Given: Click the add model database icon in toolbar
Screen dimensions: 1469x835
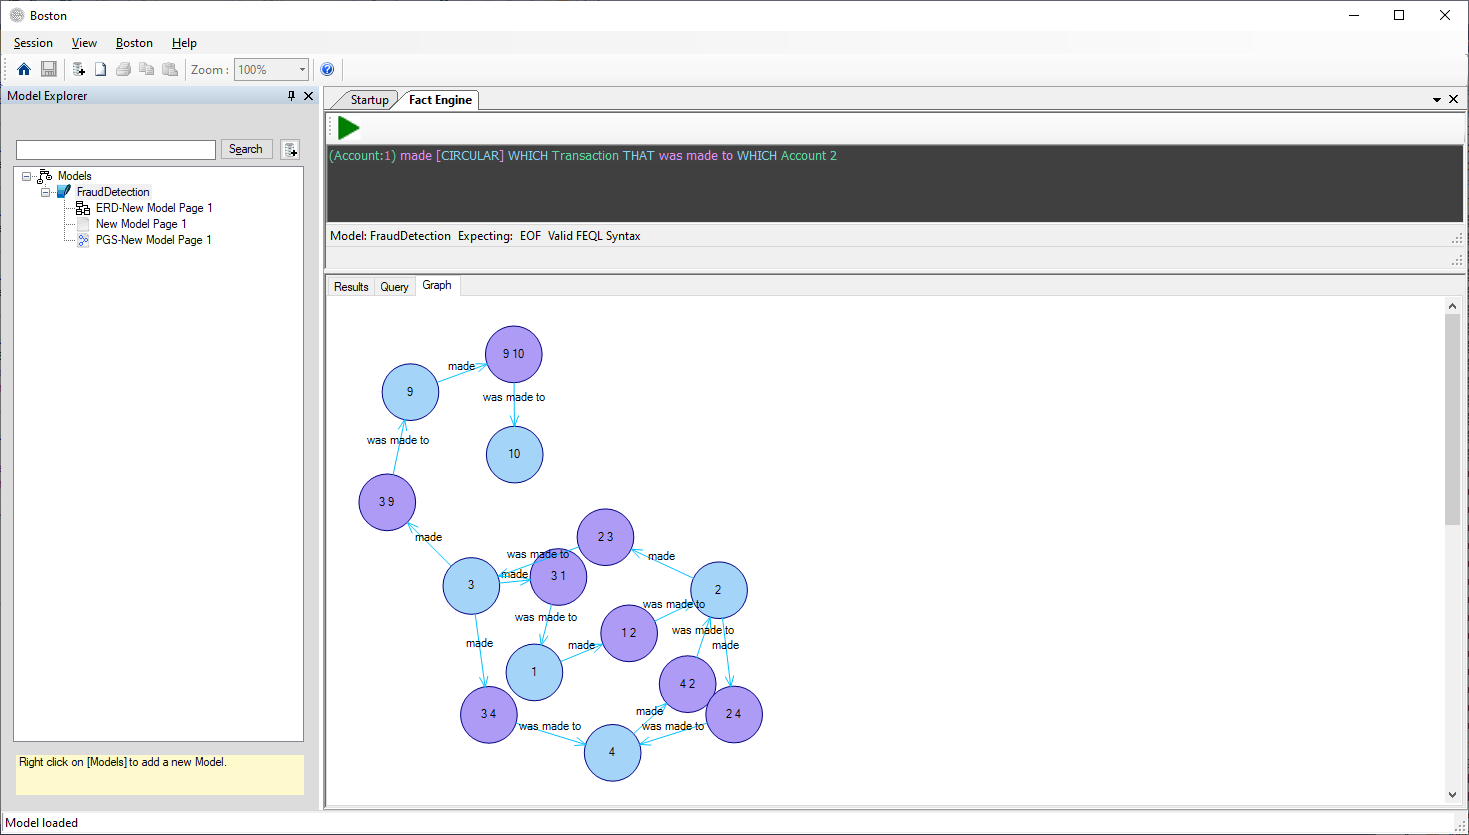Looking at the screenshot, I should pyautogui.click(x=79, y=69).
